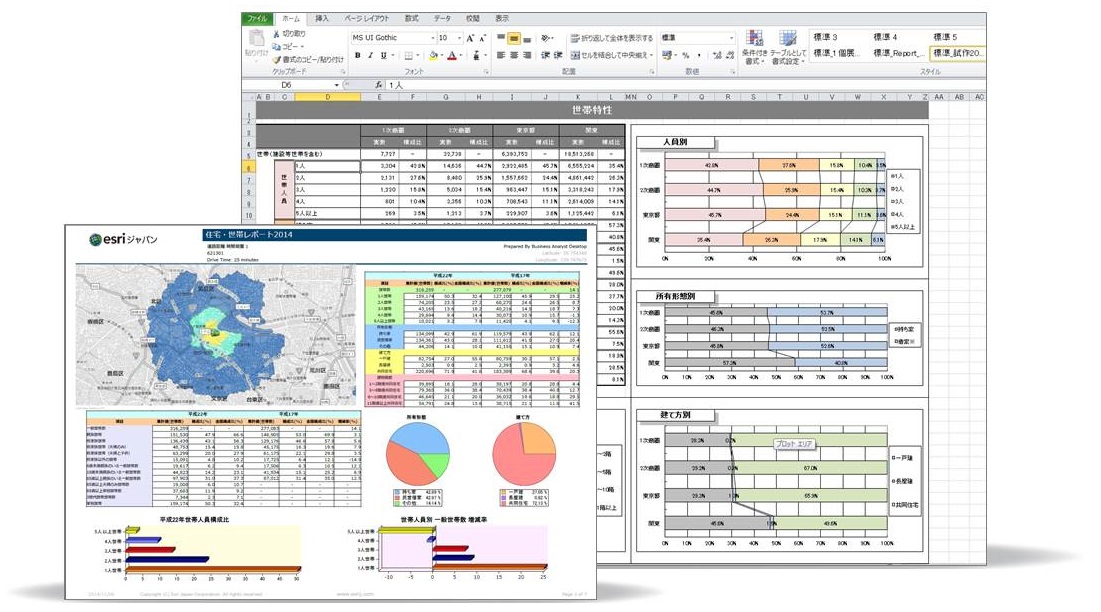1101x612 pixels.
Task: Expand the Name Box dropdown arrow
Action: (336, 85)
